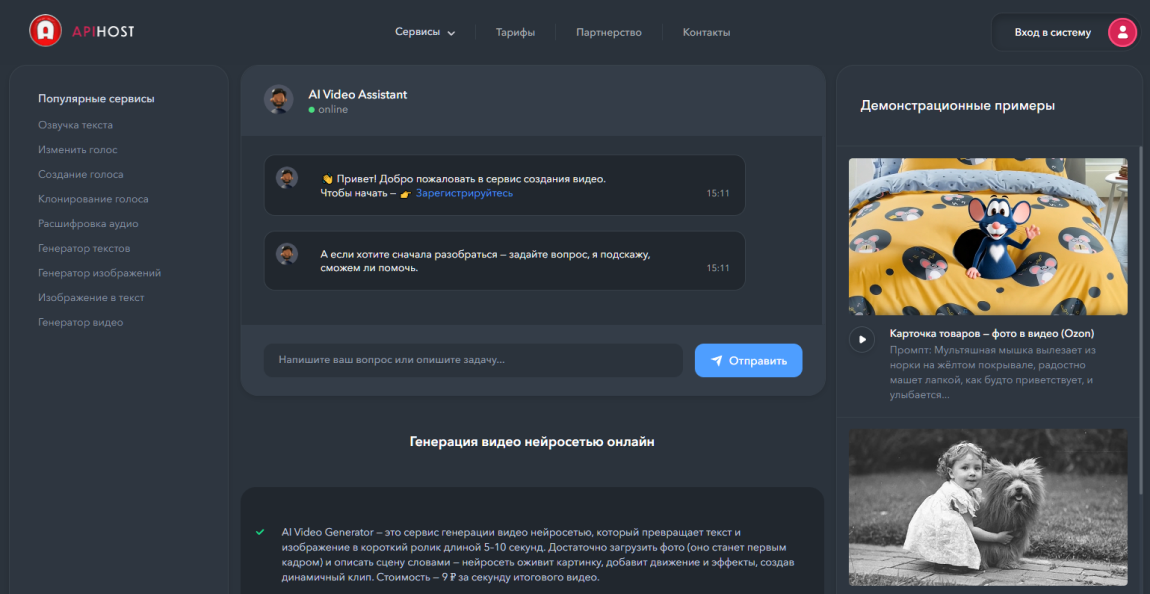This screenshot has width=1150, height=594.
Task: Click the pink user profile icon
Action: (x=1122, y=33)
